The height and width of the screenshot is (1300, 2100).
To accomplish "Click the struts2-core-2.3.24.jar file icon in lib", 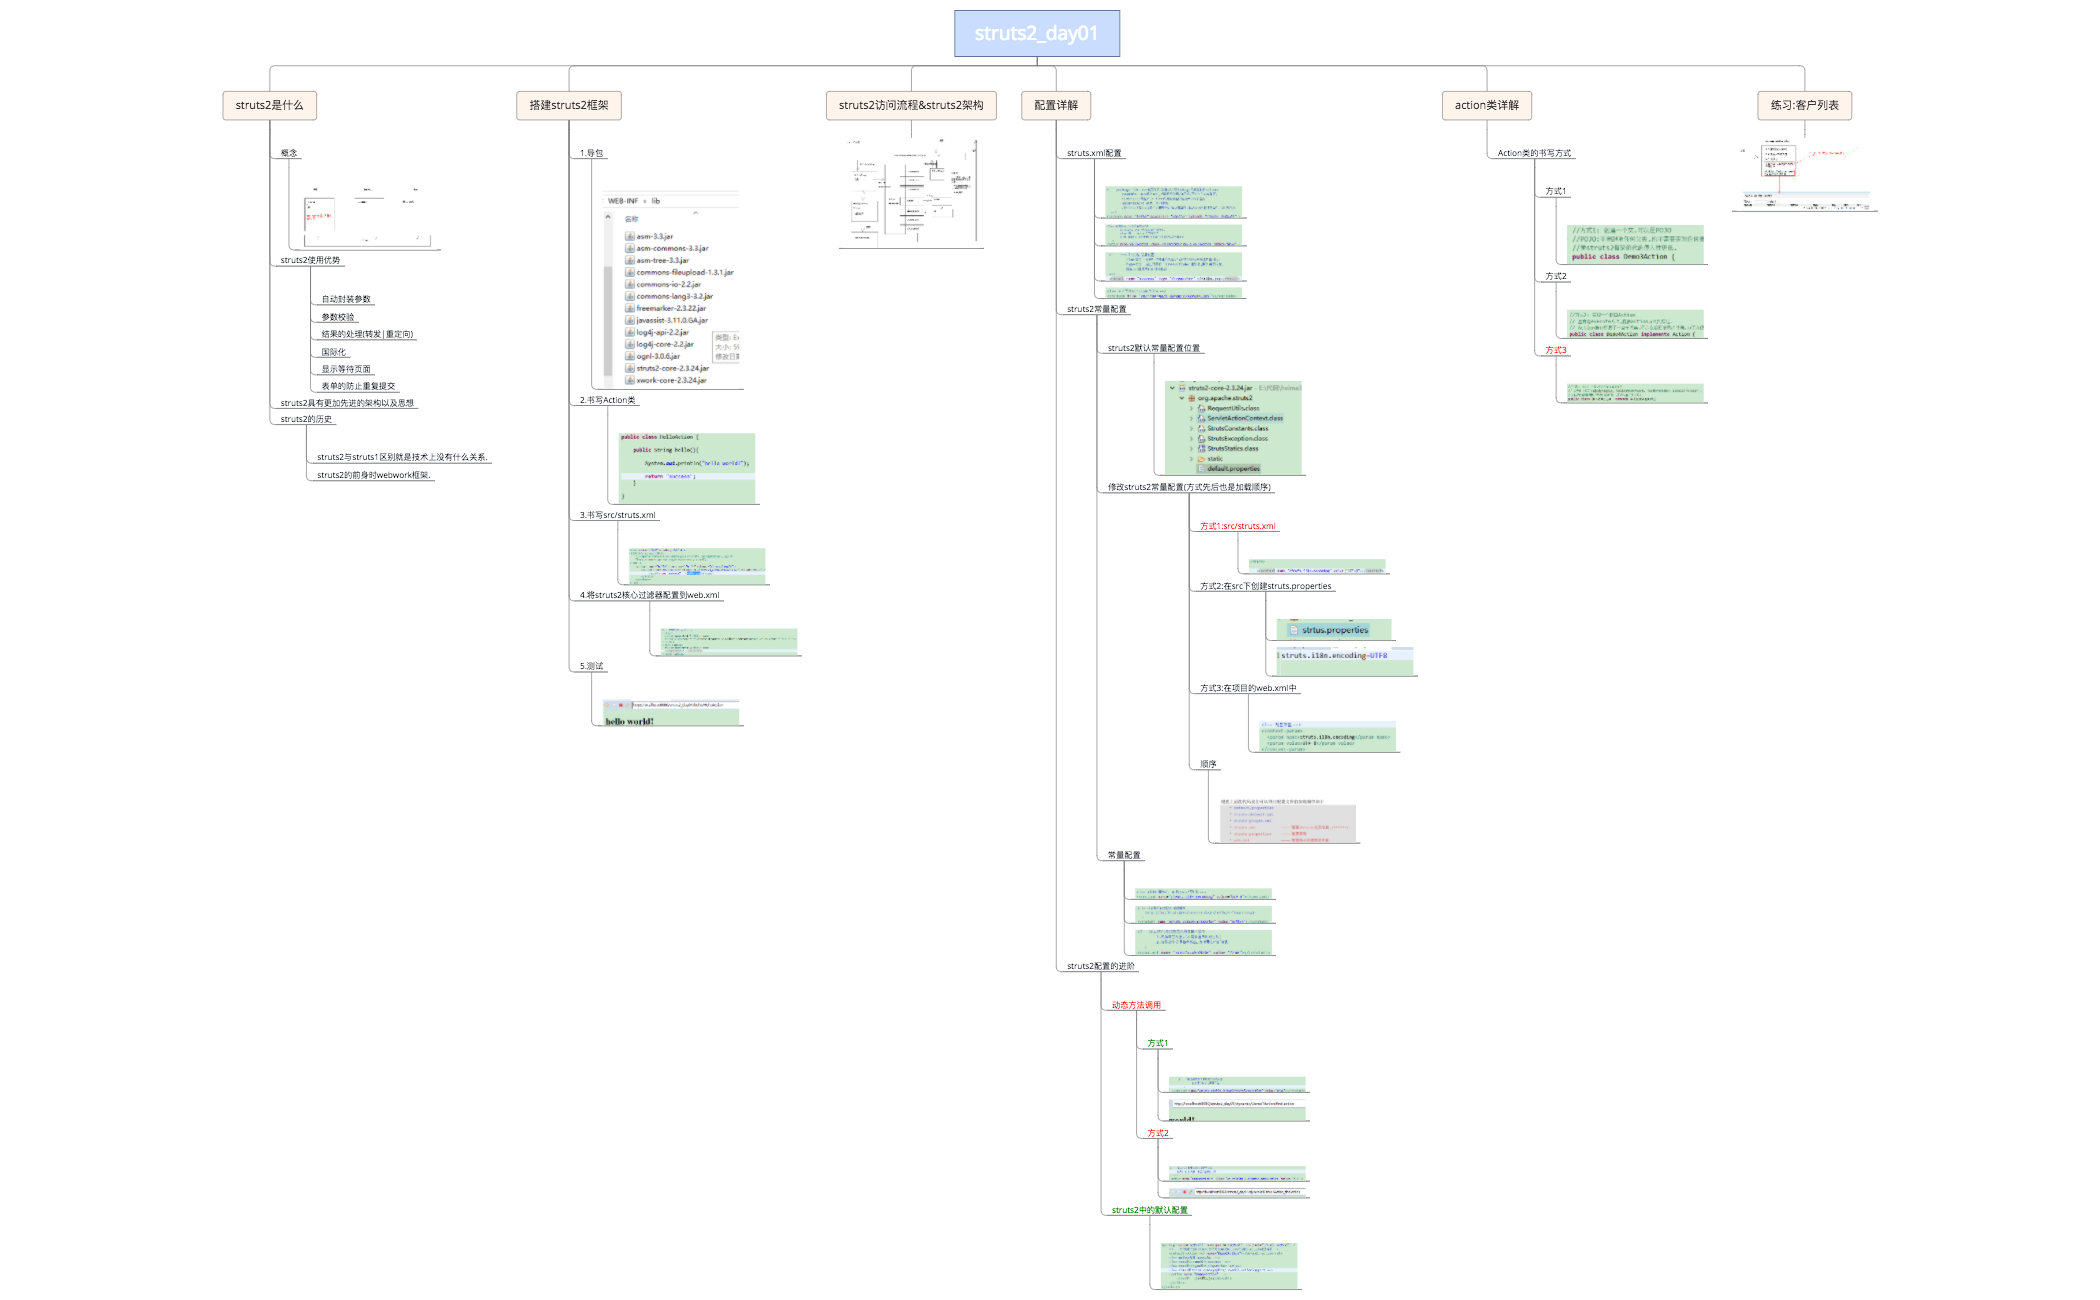I will pyautogui.click(x=630, y=368).
